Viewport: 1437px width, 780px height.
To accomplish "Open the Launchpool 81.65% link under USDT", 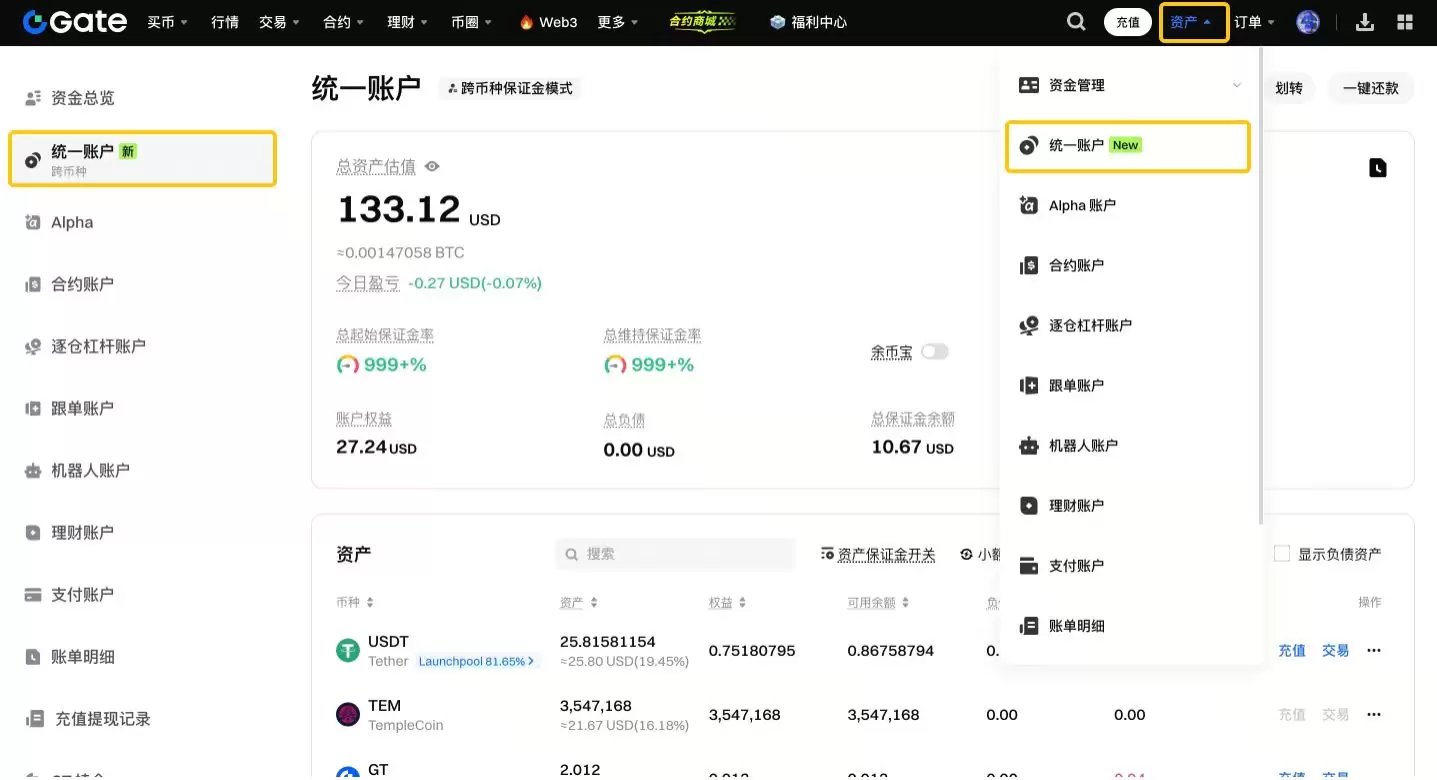I will click(x=477, y=661).
